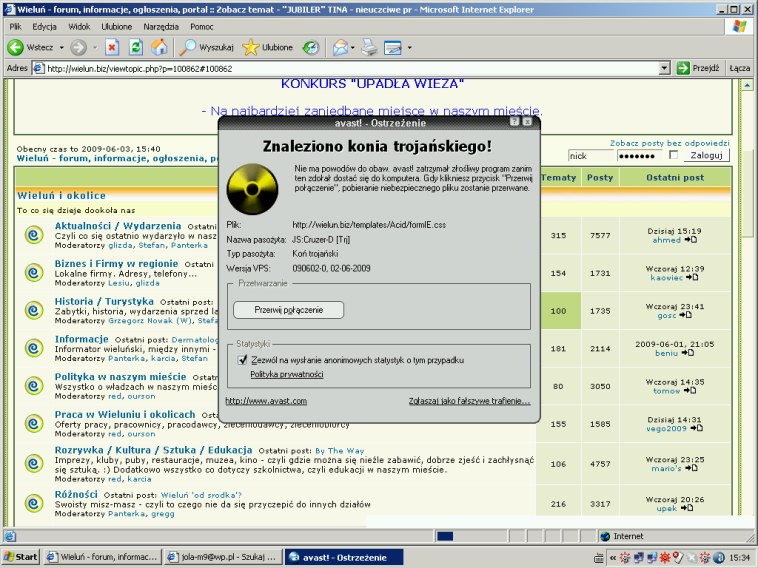
Task: Open the Narzędzia menu
Action: tap(161, 27)
